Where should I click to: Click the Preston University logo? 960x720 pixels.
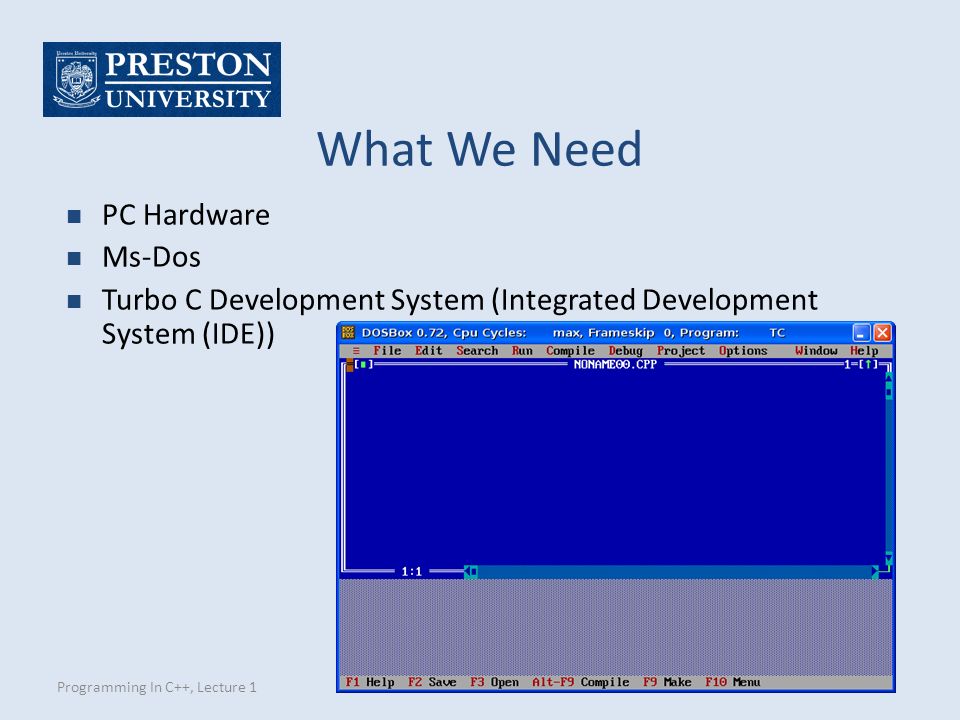[x=162, y=80]
